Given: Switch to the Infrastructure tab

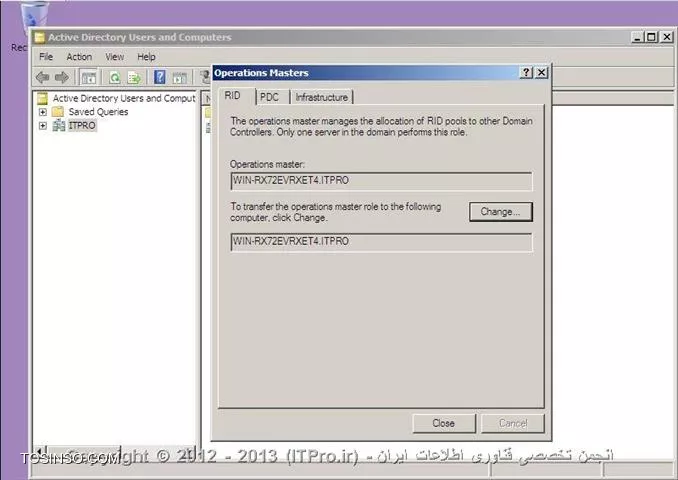Looking at the screenshot, I should coord(322,97).
